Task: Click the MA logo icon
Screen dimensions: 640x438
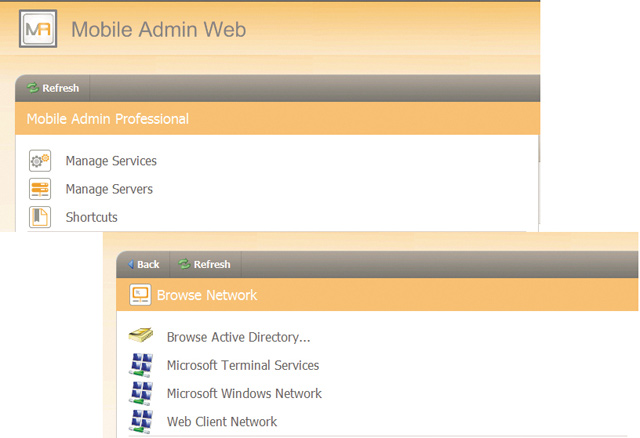Action: click(38, 29)
